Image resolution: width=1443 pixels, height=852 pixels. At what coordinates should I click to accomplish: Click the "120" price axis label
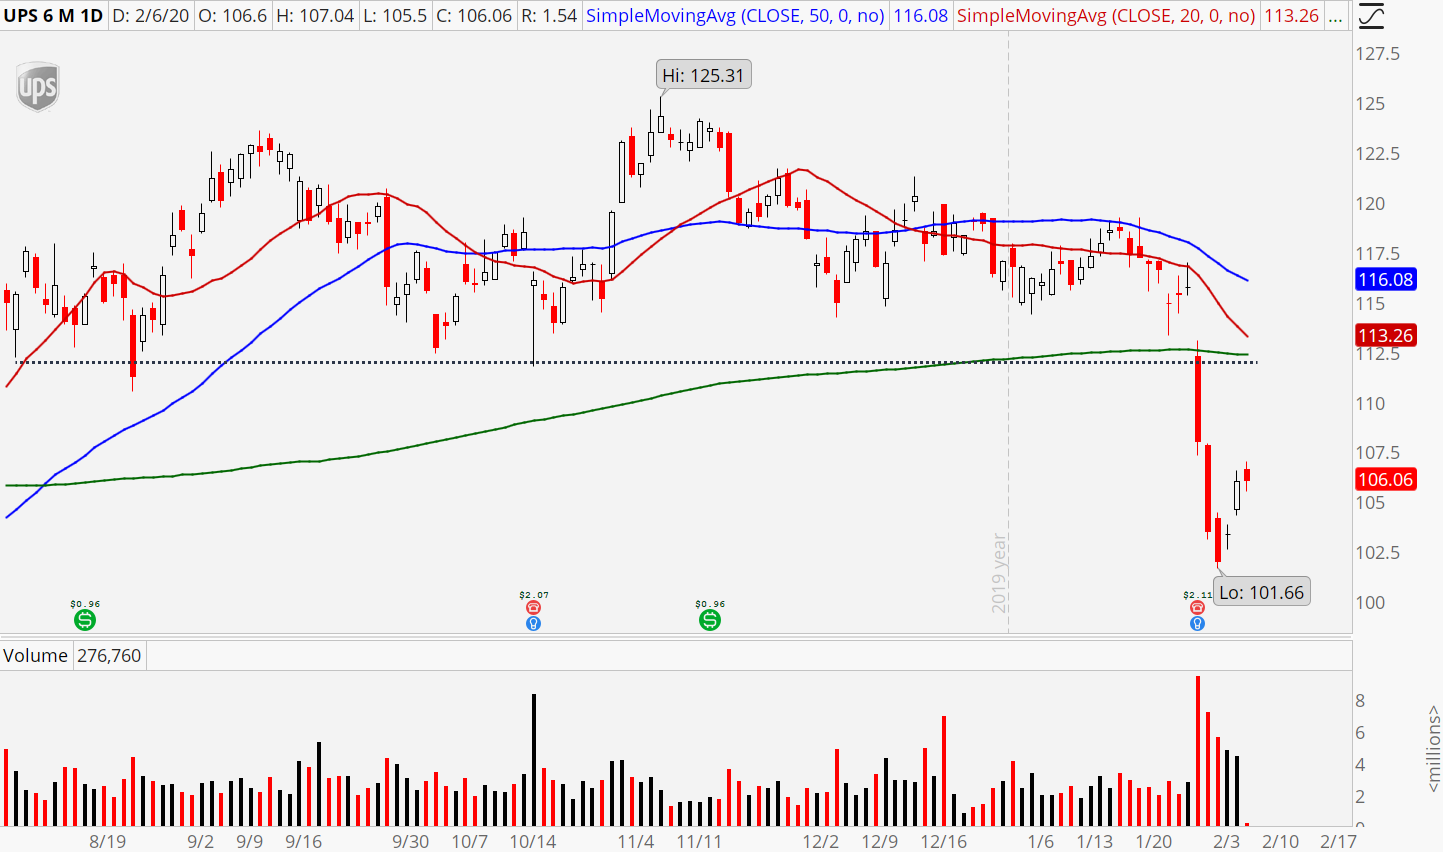click(1370, 204)
